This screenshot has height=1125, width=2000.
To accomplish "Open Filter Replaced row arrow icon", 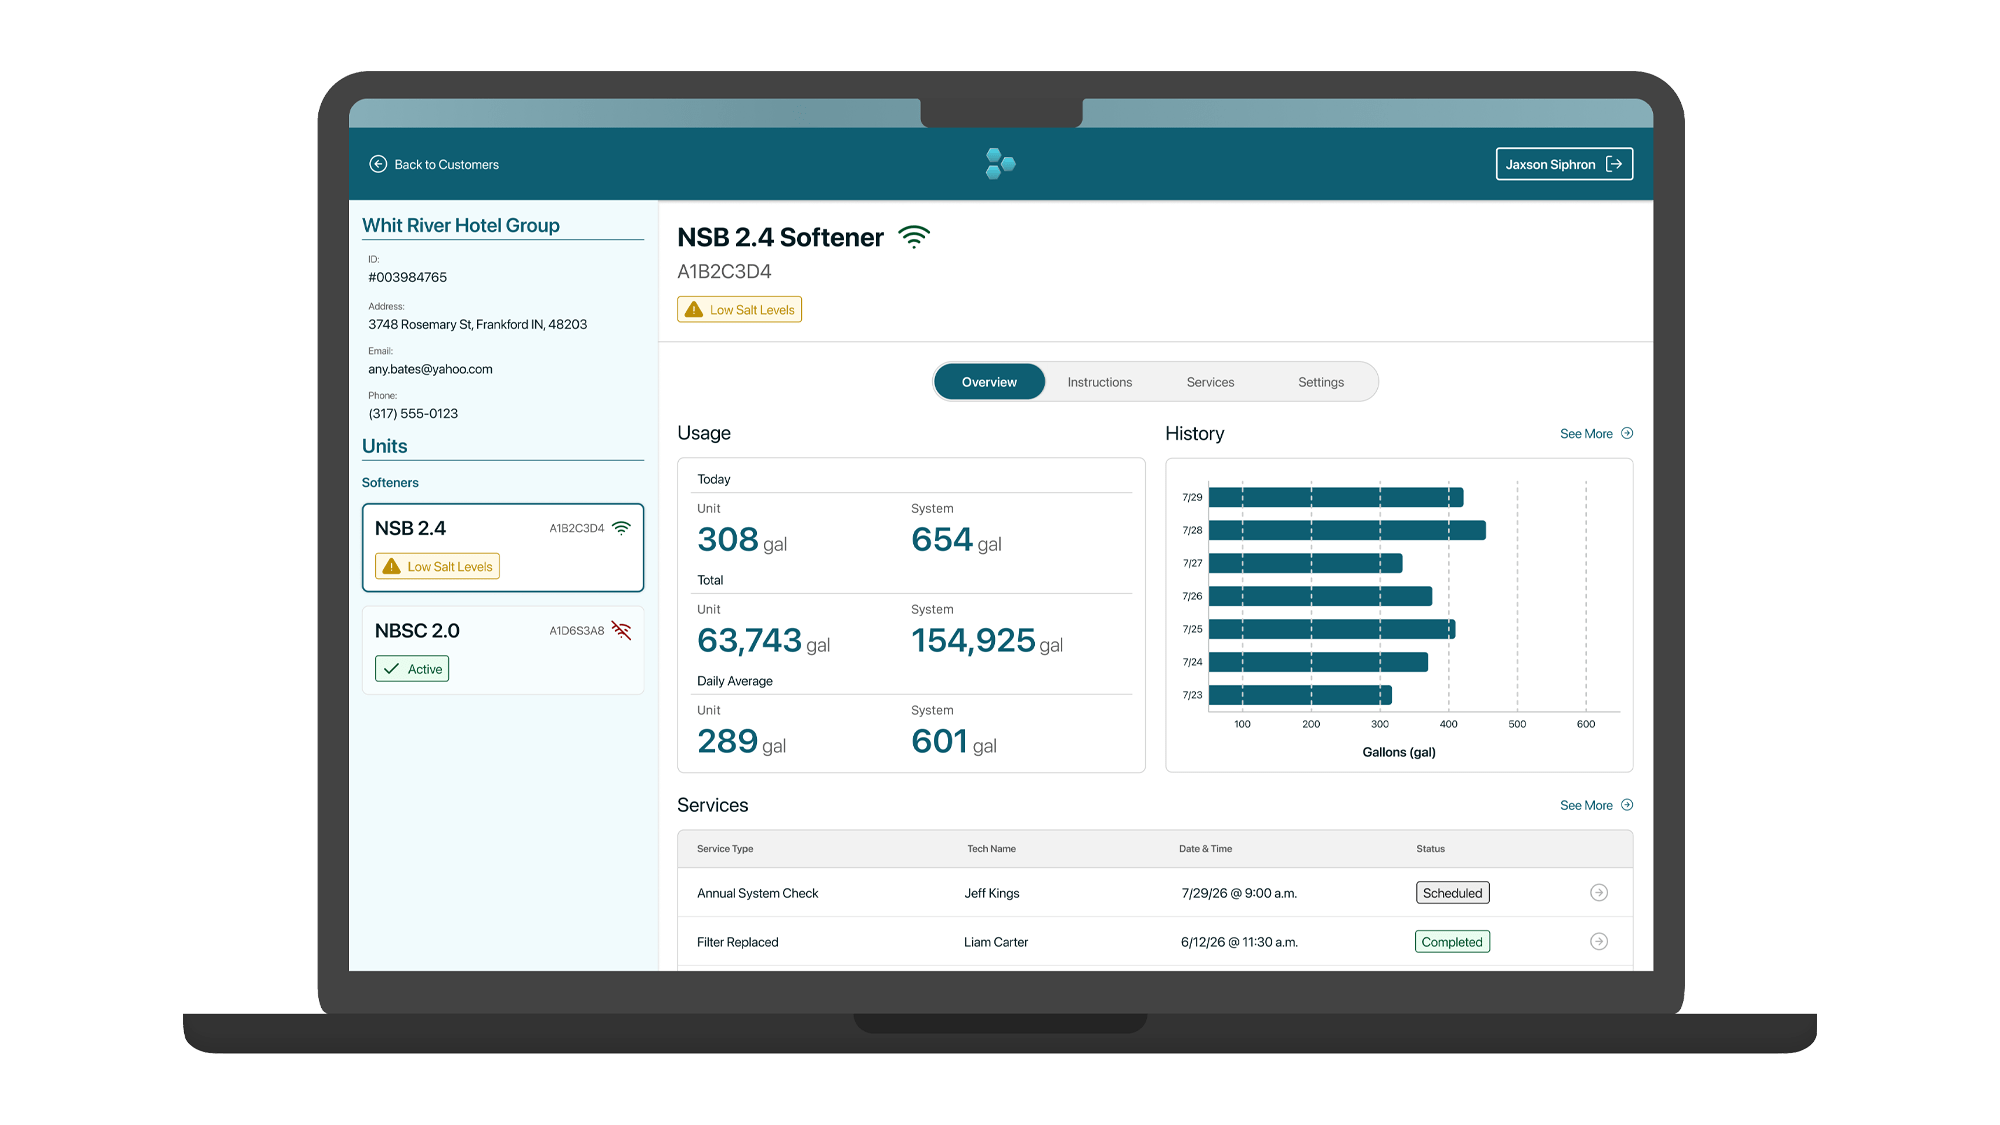I will point(1599,942).
